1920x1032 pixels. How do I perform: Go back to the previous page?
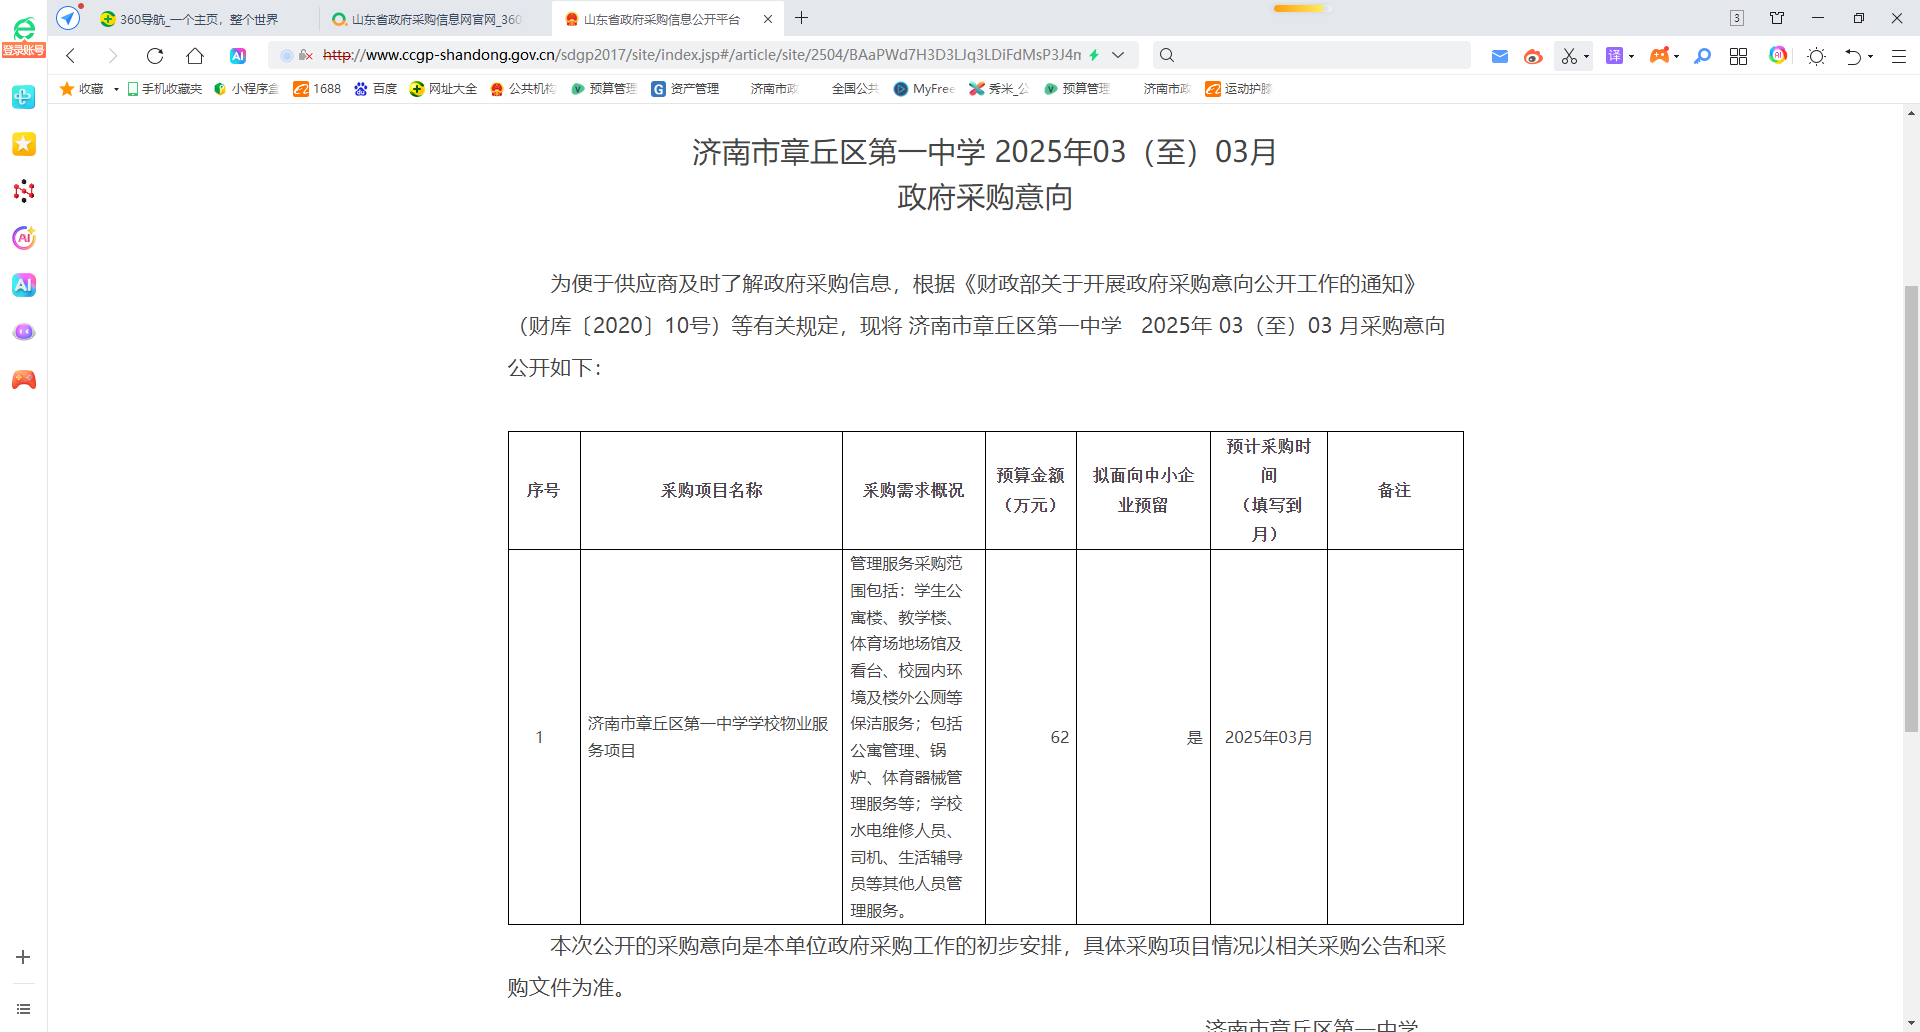[x=71, y=56]
